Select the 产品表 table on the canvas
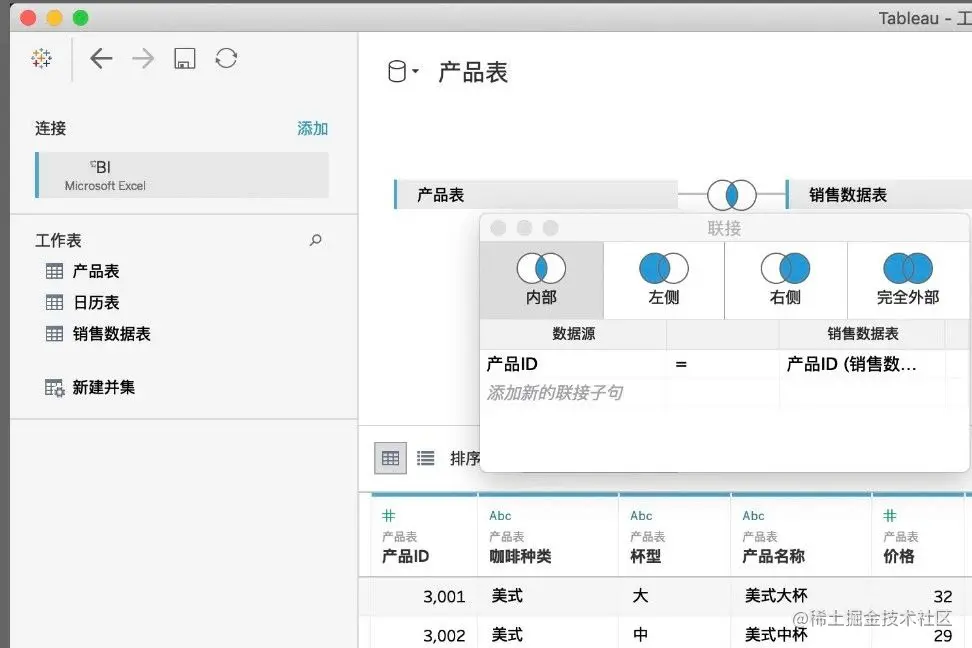Viewport: 972px width, 648px height. 536,195
